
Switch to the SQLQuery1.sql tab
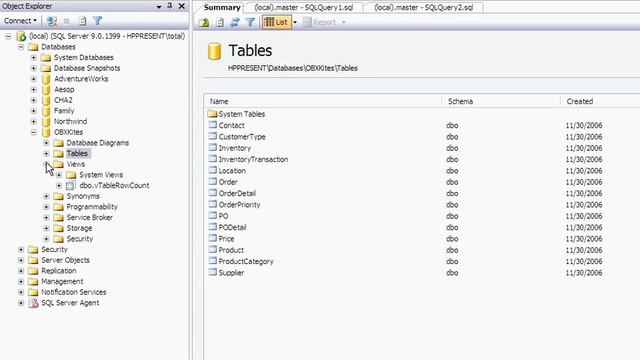[x=304, y=7]
